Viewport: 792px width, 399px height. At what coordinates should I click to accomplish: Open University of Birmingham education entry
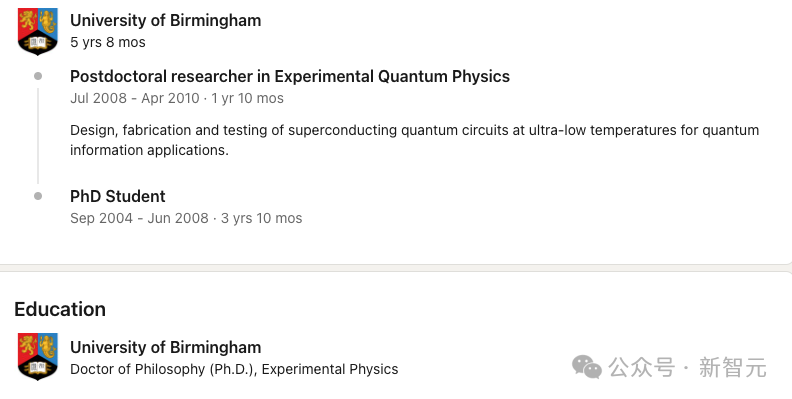tap(166, 347)
